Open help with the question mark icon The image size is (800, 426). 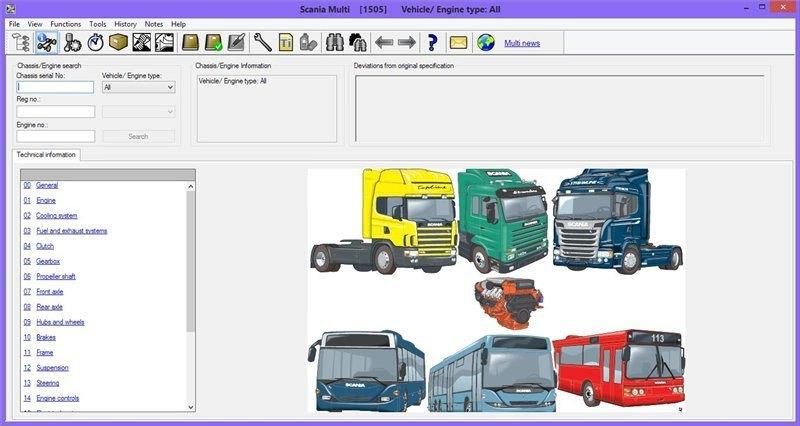tap(432, 43)
